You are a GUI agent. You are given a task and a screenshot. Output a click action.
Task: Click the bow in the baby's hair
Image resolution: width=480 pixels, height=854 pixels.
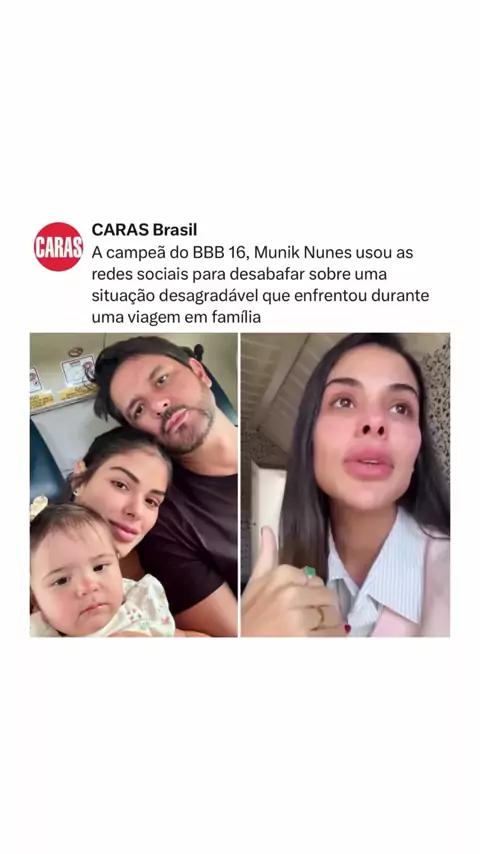[x=38, y=505]
